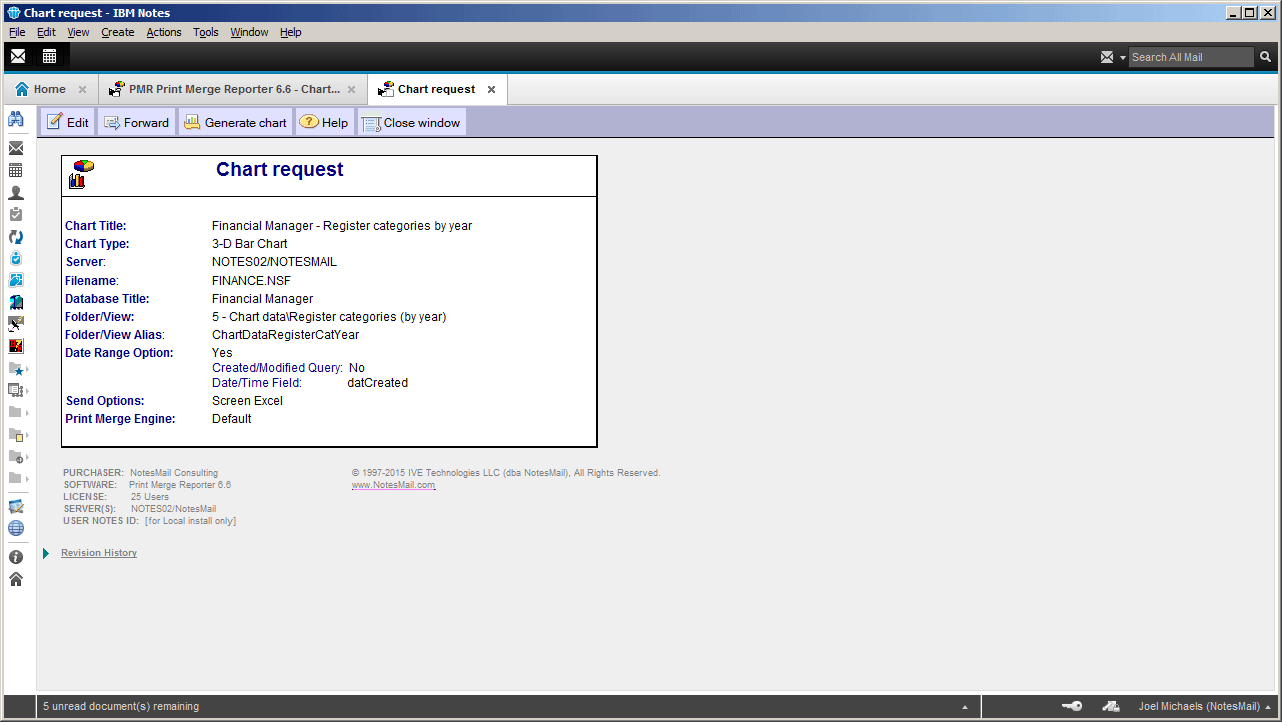
Task: Open the Actions menu
Action: tap(164, 32)
